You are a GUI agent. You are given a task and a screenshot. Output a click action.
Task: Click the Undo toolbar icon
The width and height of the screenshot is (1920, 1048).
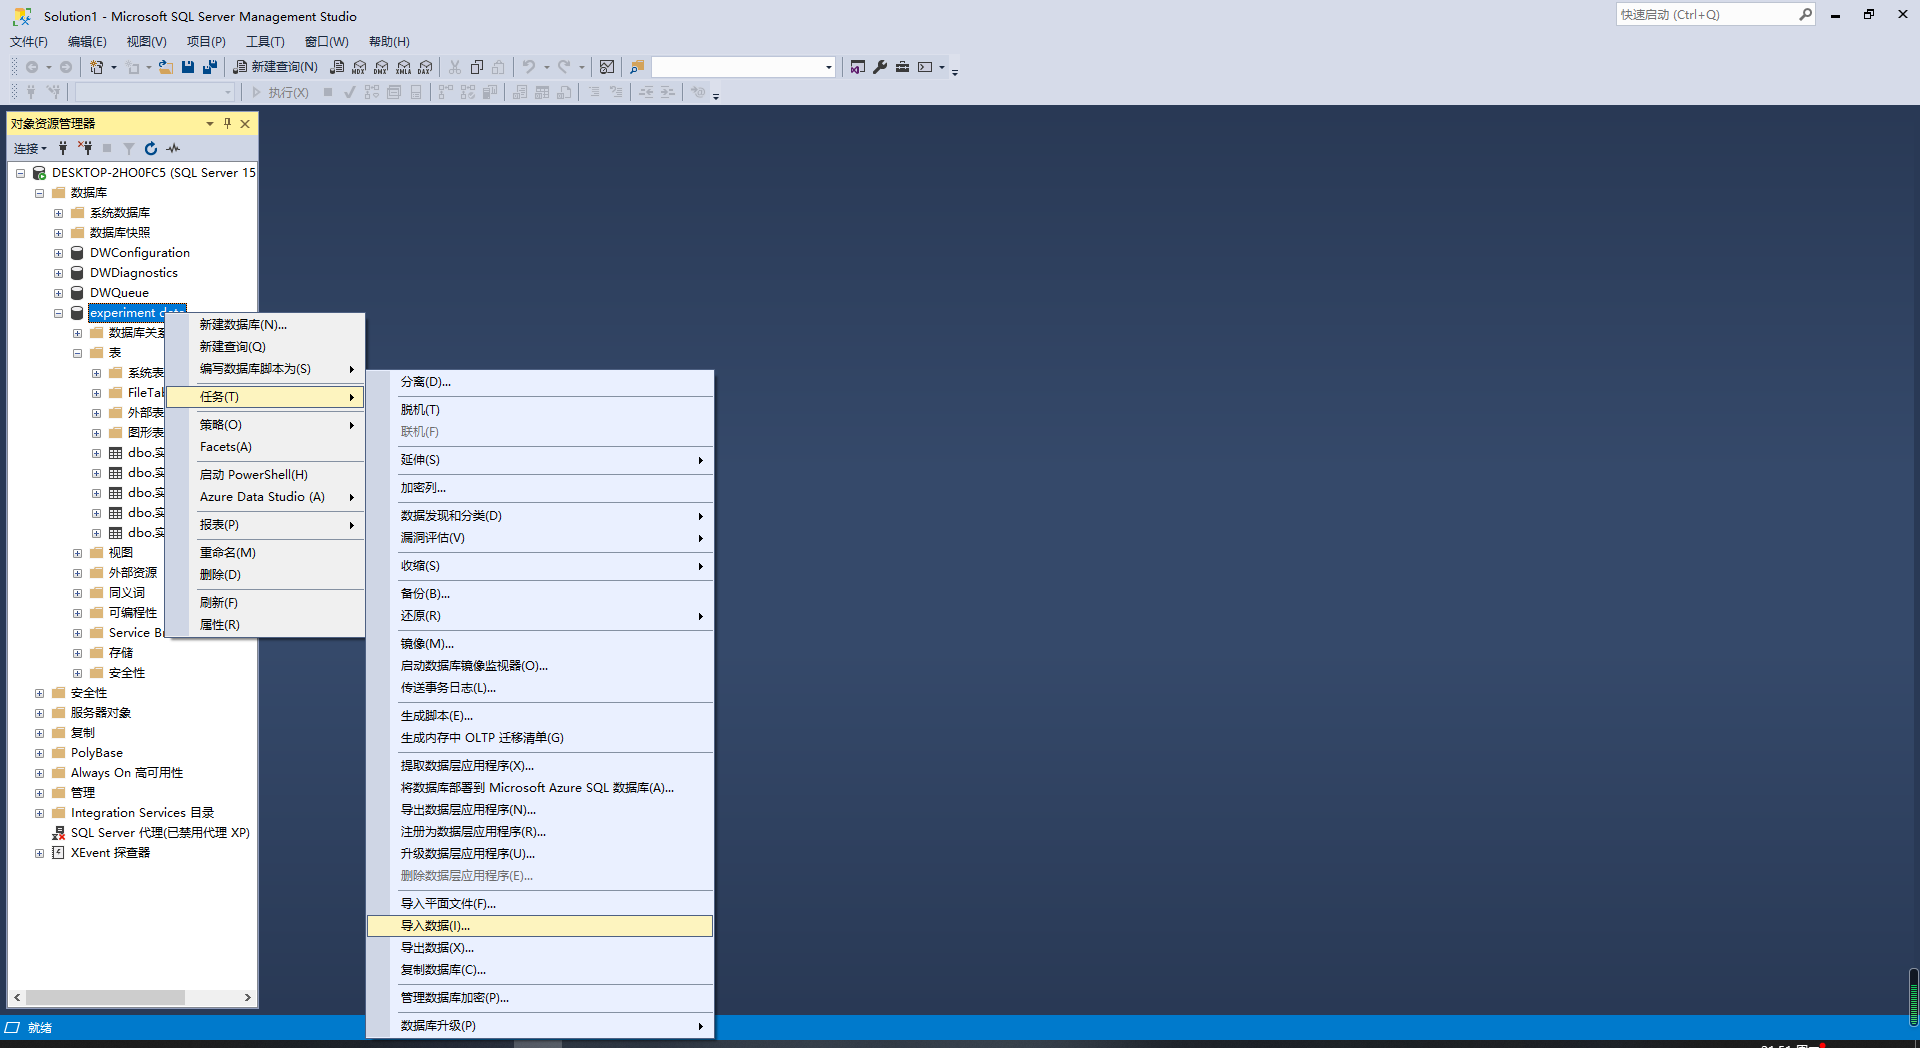(529, 67)
